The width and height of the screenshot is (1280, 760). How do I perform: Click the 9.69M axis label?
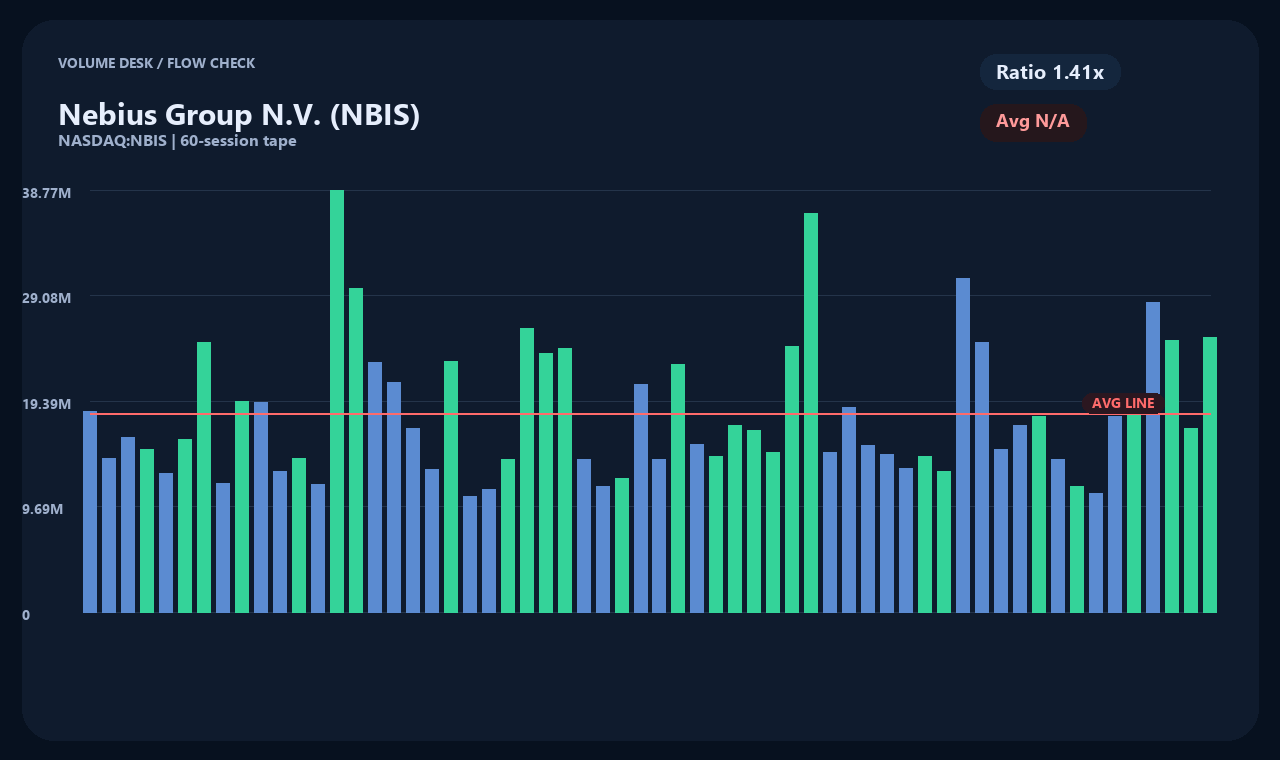tap(43, 509)
